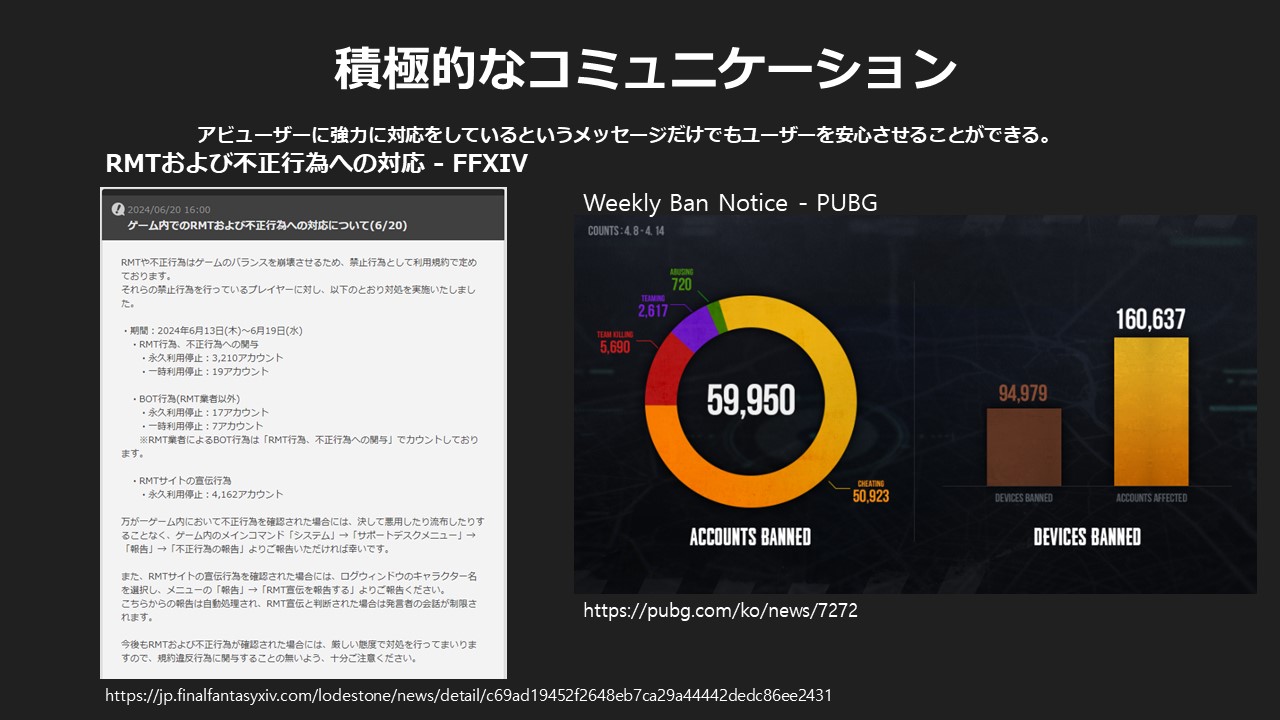Click 一時利用停止：7アカウント
The width and height of the screenshot is (1280, 720).
click(202, 426)
